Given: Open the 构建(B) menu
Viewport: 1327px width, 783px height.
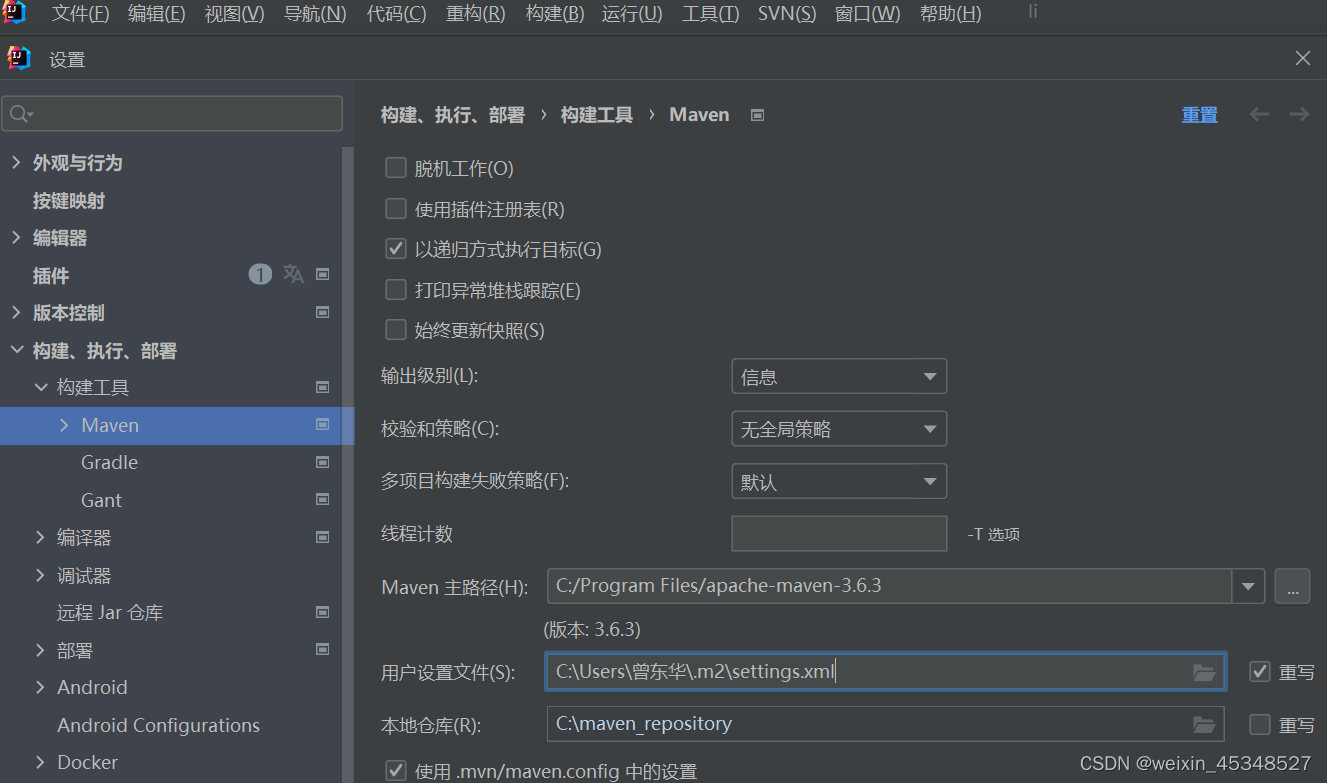Looking at the screenshot, I should coord(555,14).
